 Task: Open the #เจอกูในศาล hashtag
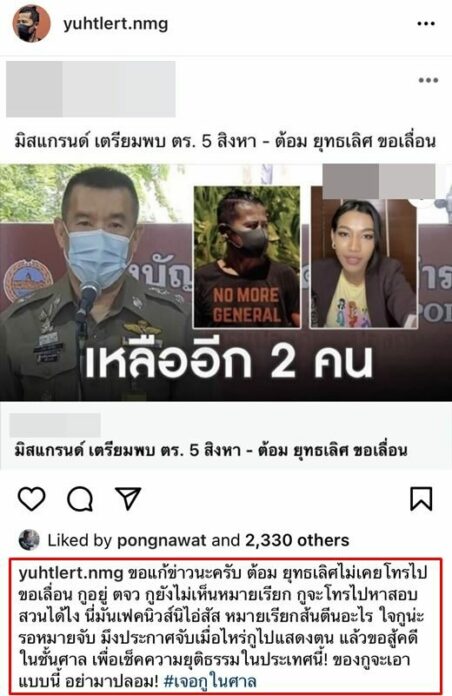click(210, 680)
